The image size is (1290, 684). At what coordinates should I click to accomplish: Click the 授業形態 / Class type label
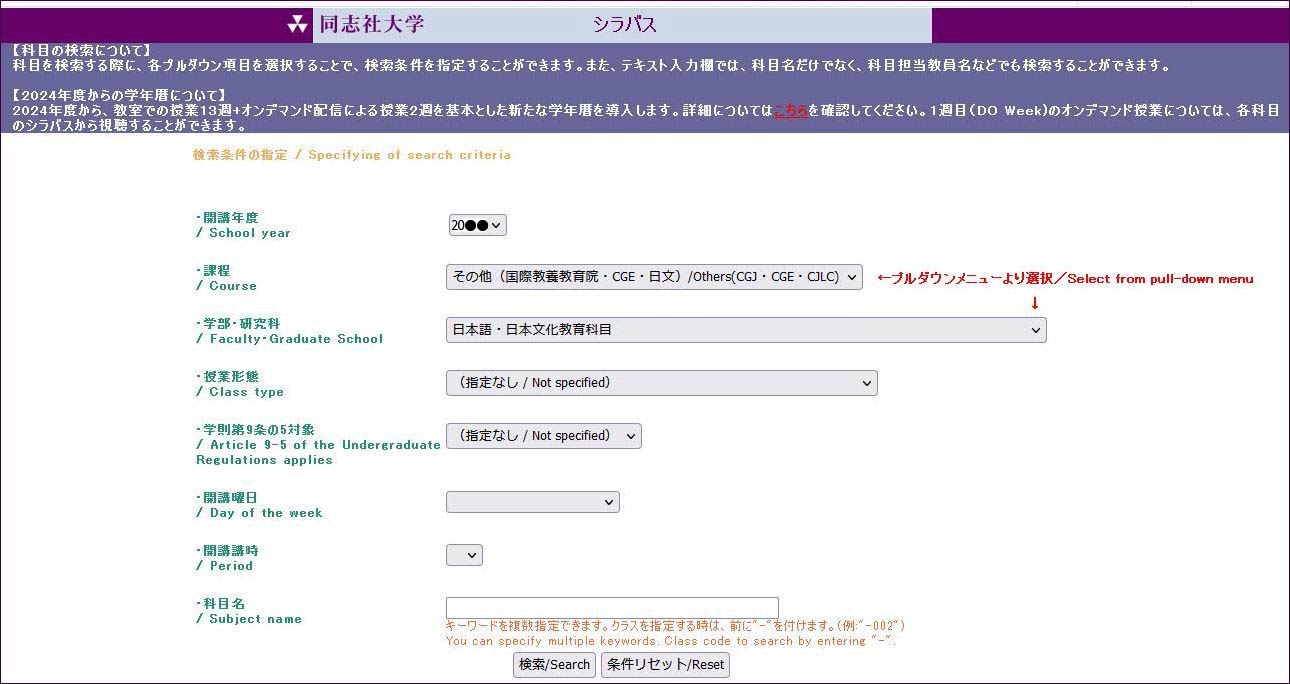(x=240, y=384)
